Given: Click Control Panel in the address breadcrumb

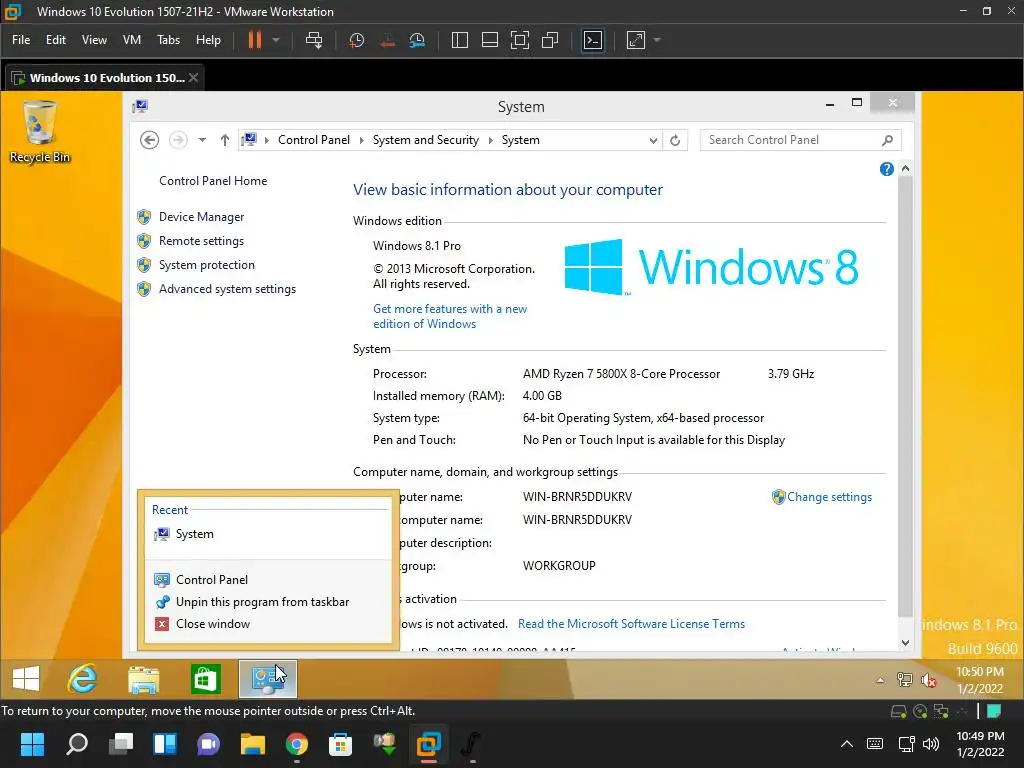Looking at the screenshot, I should pyautogui.click(x=313, y=140).
